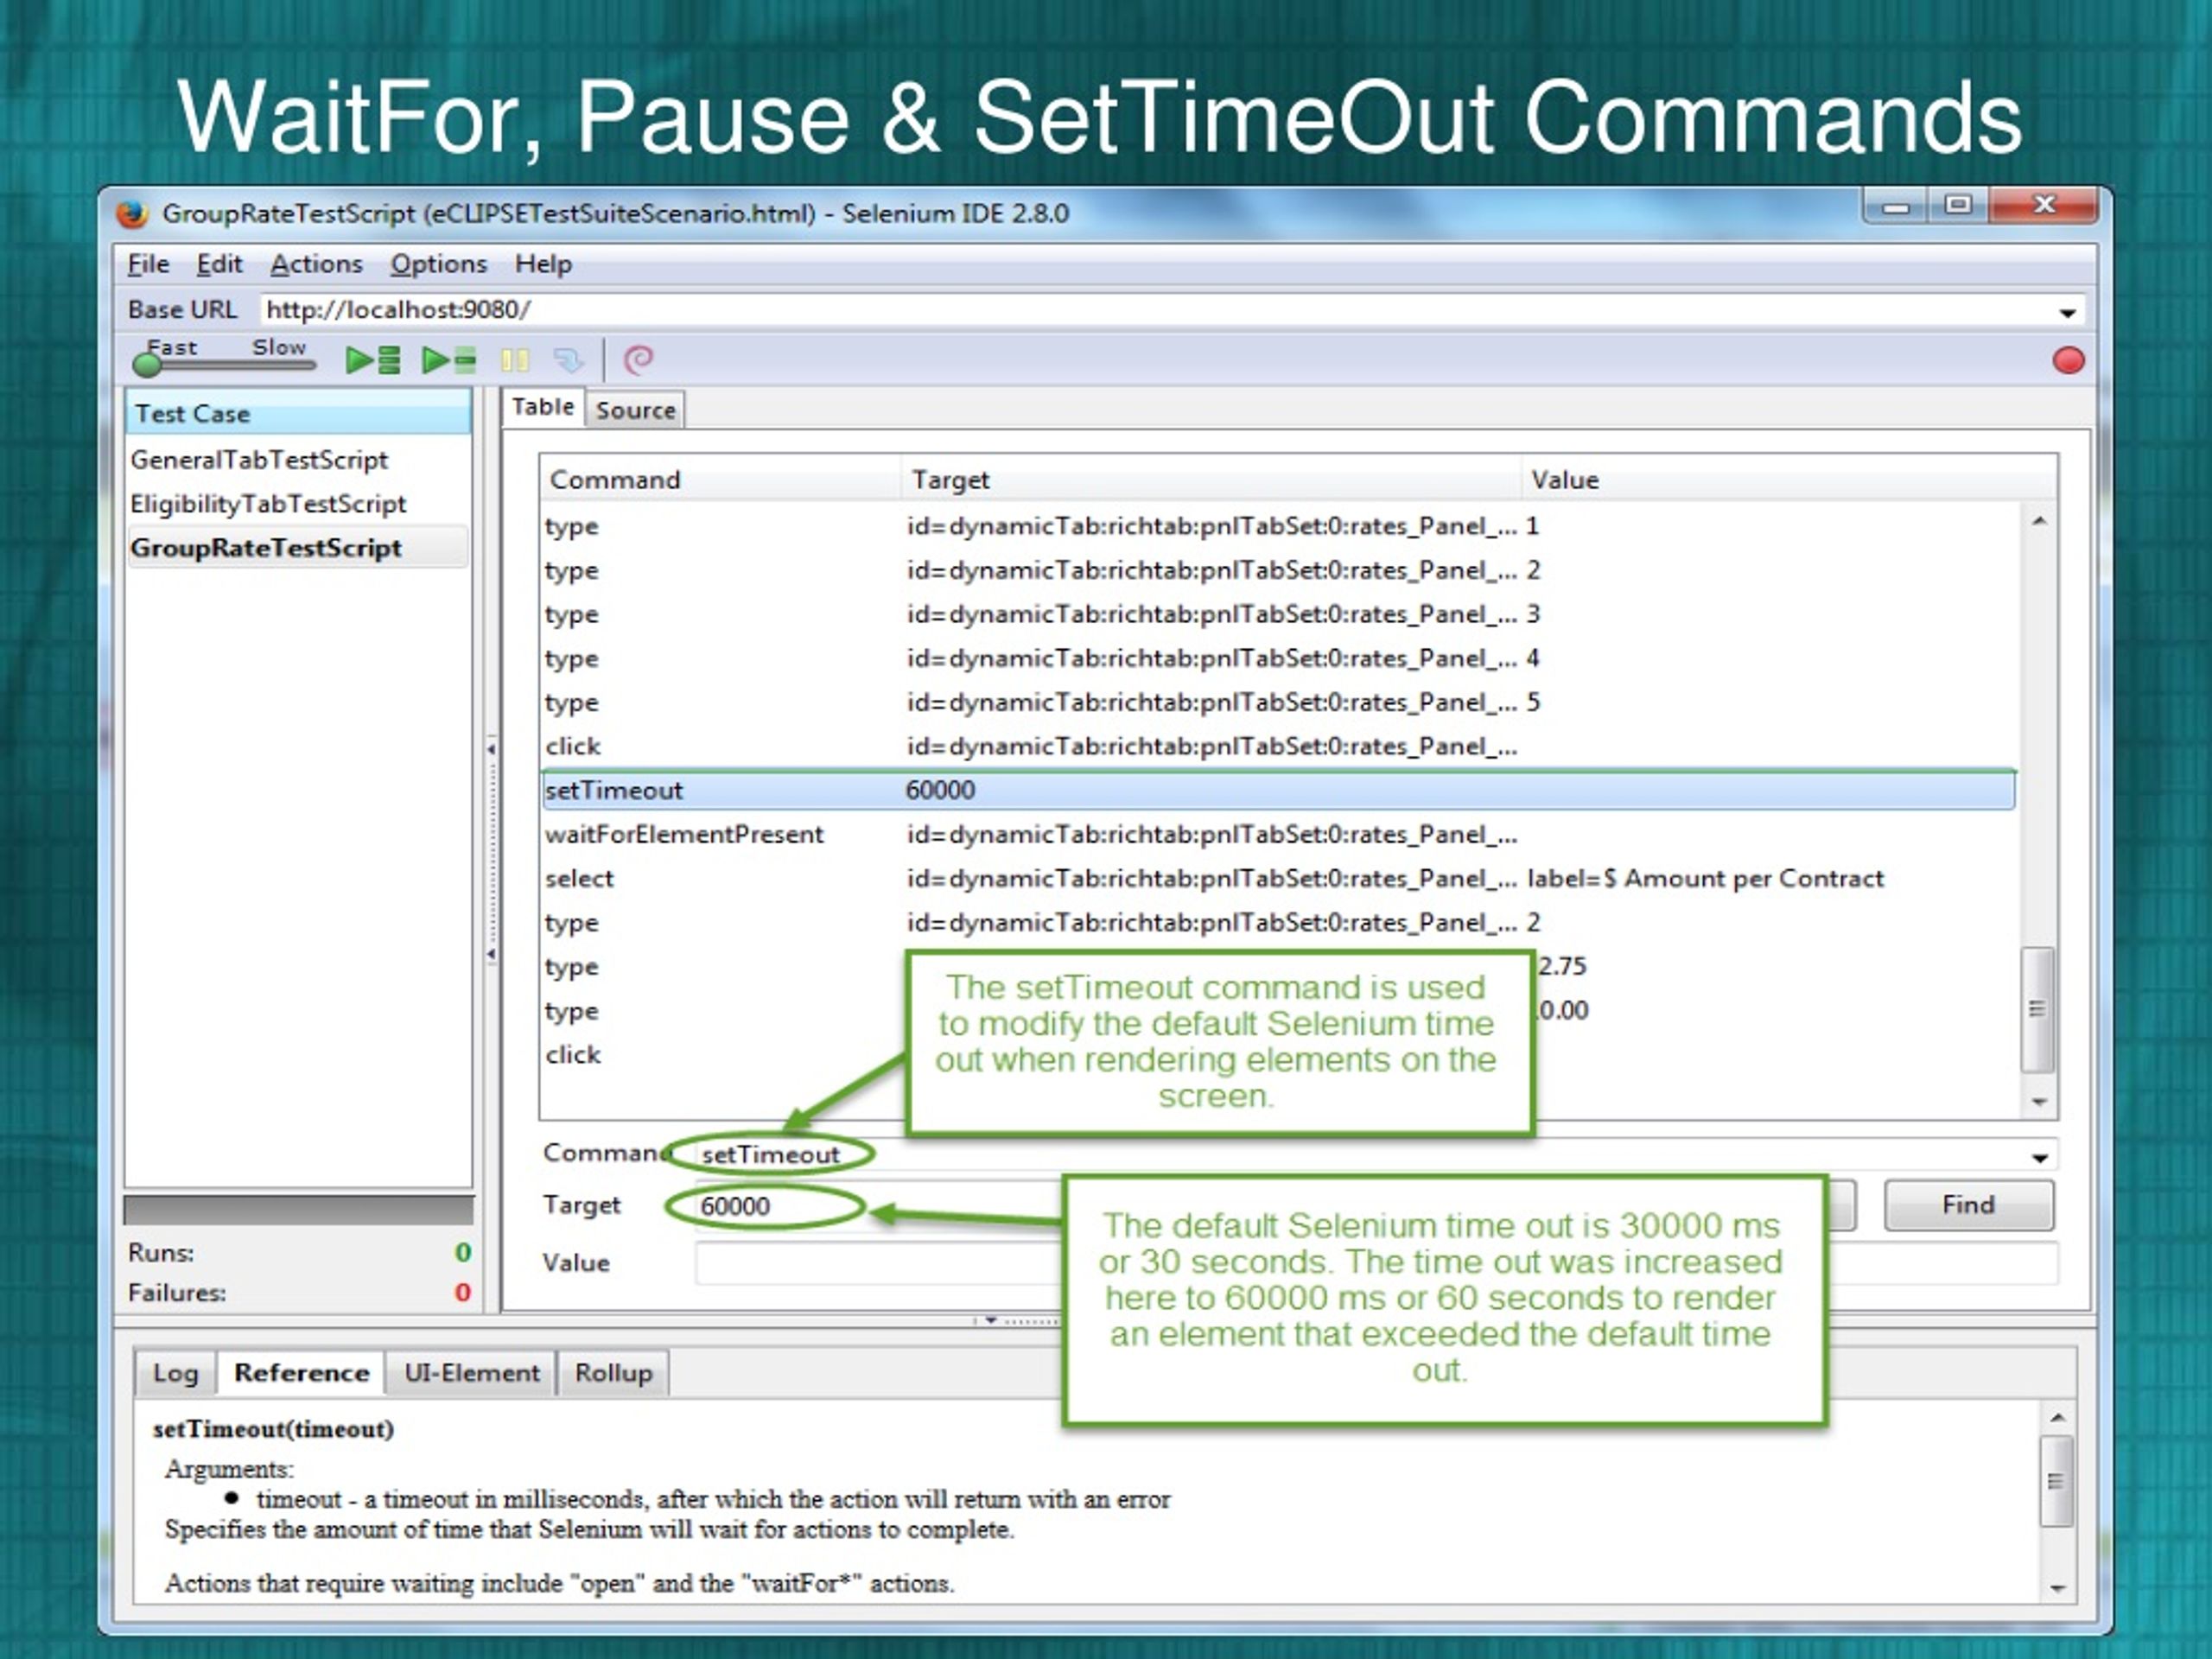Open the Edit menu
2212x1659 pixels.
(x=219, y=264)
